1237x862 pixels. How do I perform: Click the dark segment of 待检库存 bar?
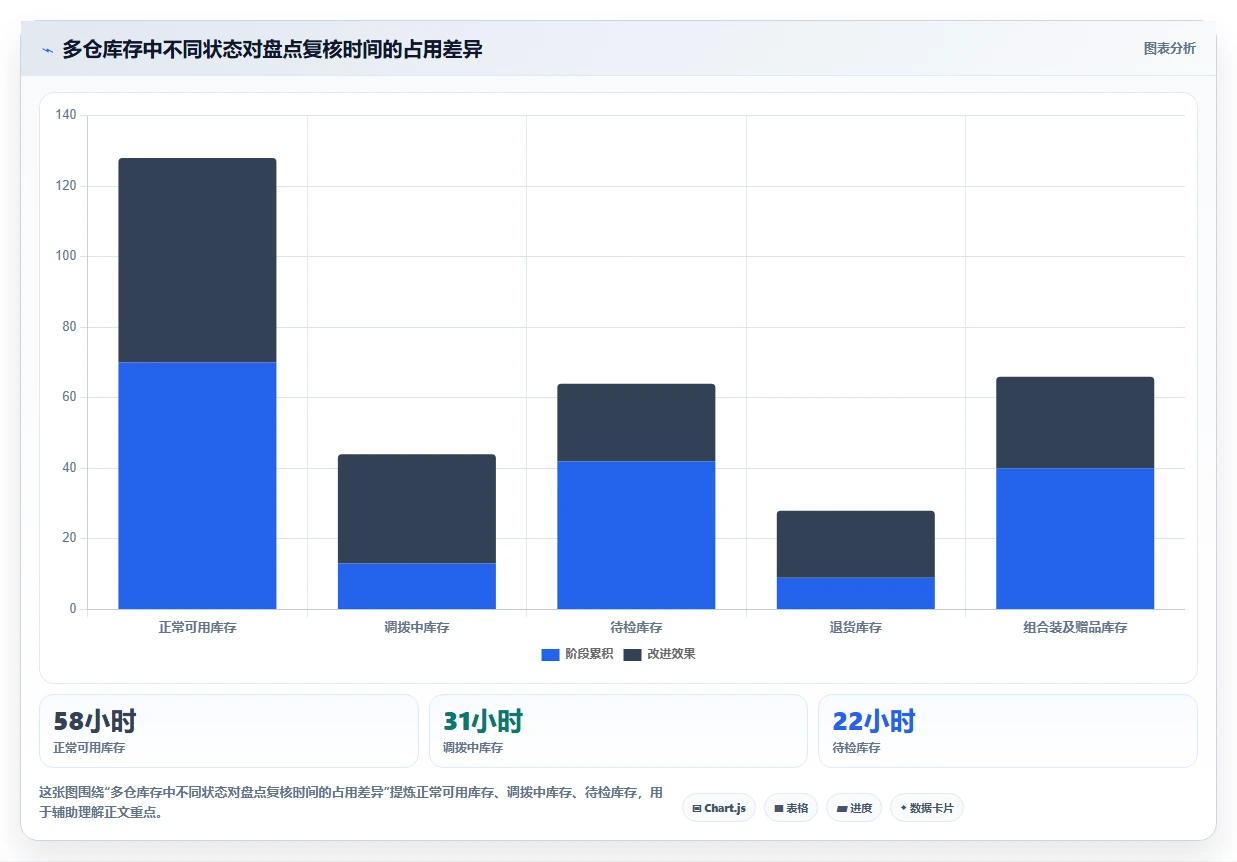[x=636, y=422]
